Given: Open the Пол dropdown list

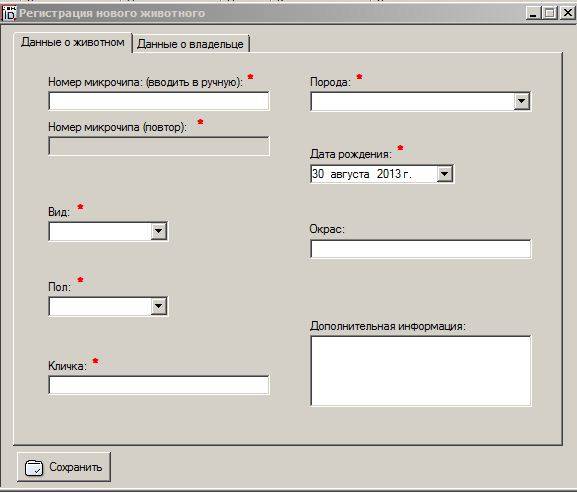Looking at the screenshot, I should click(x=159, y=306).
